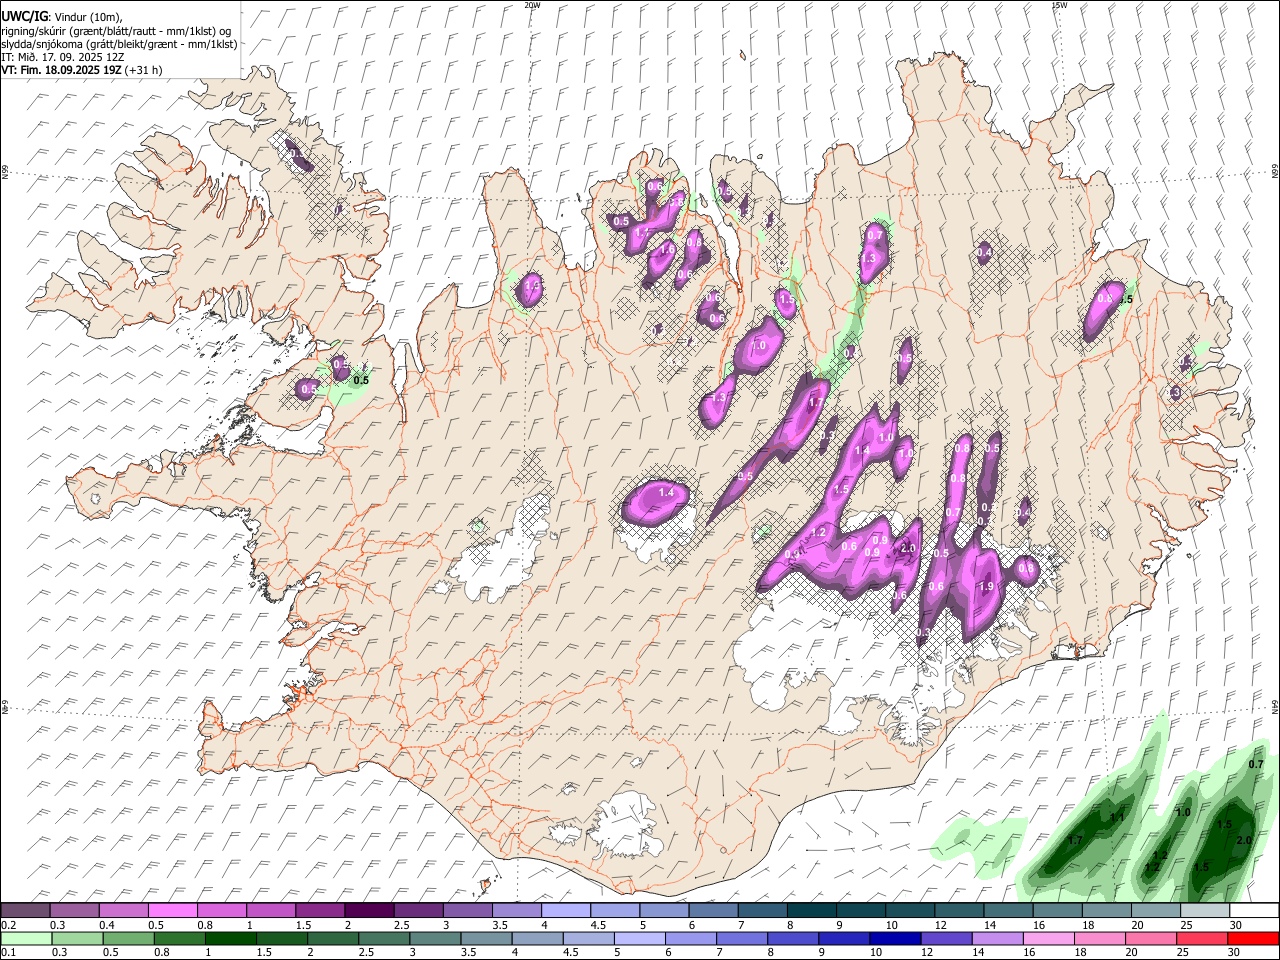Click the light grey 25 snow legend swatch

click(x=1204, y=911)
